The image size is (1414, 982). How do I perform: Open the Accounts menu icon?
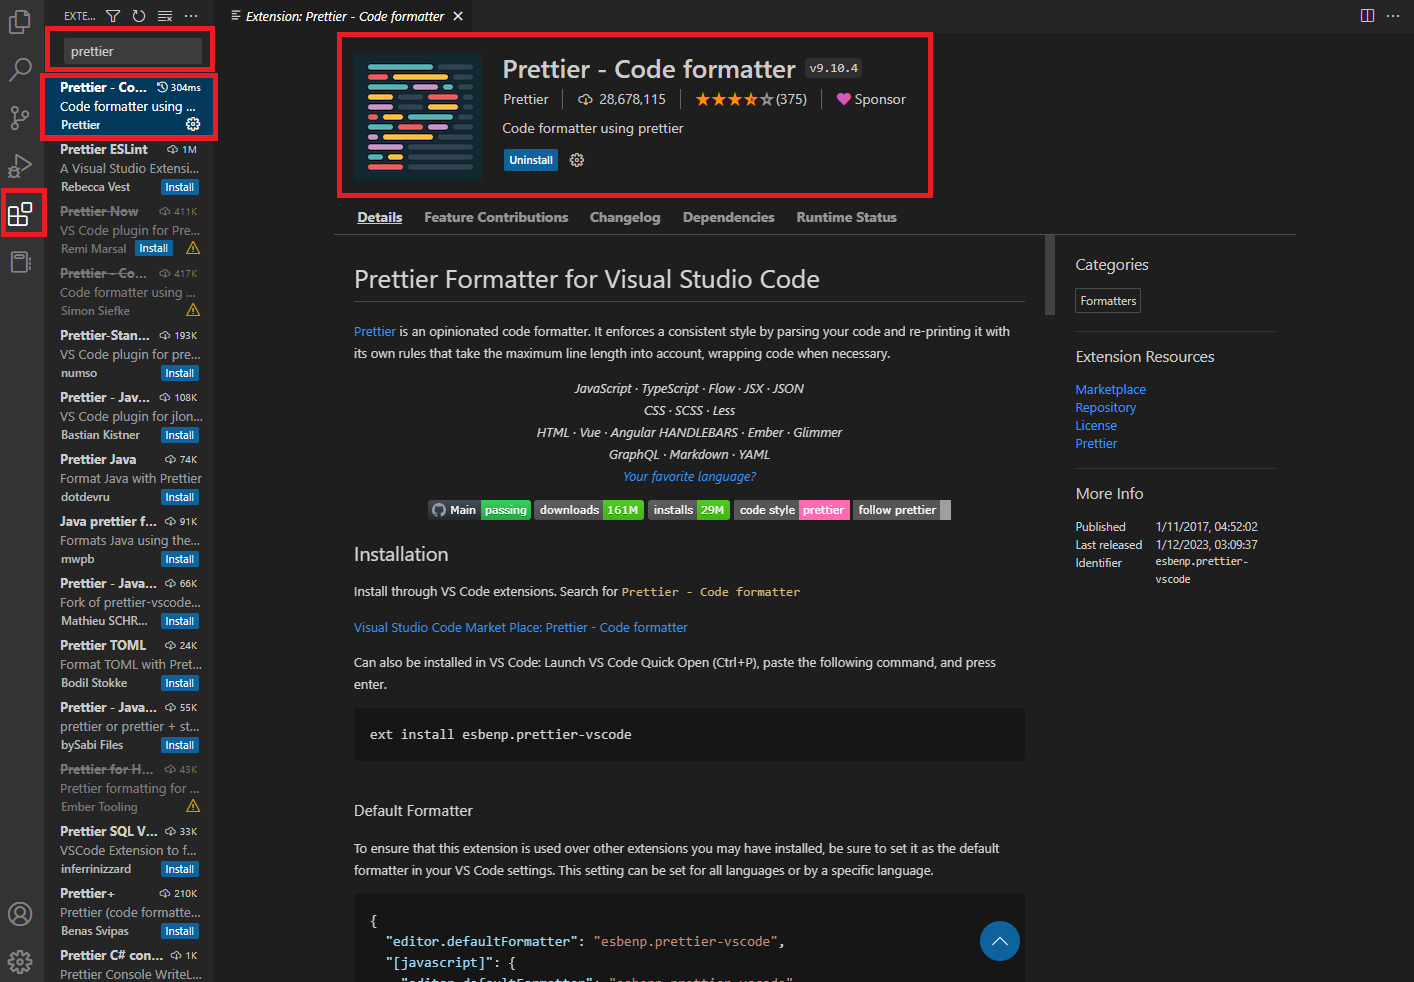(20, 914)
